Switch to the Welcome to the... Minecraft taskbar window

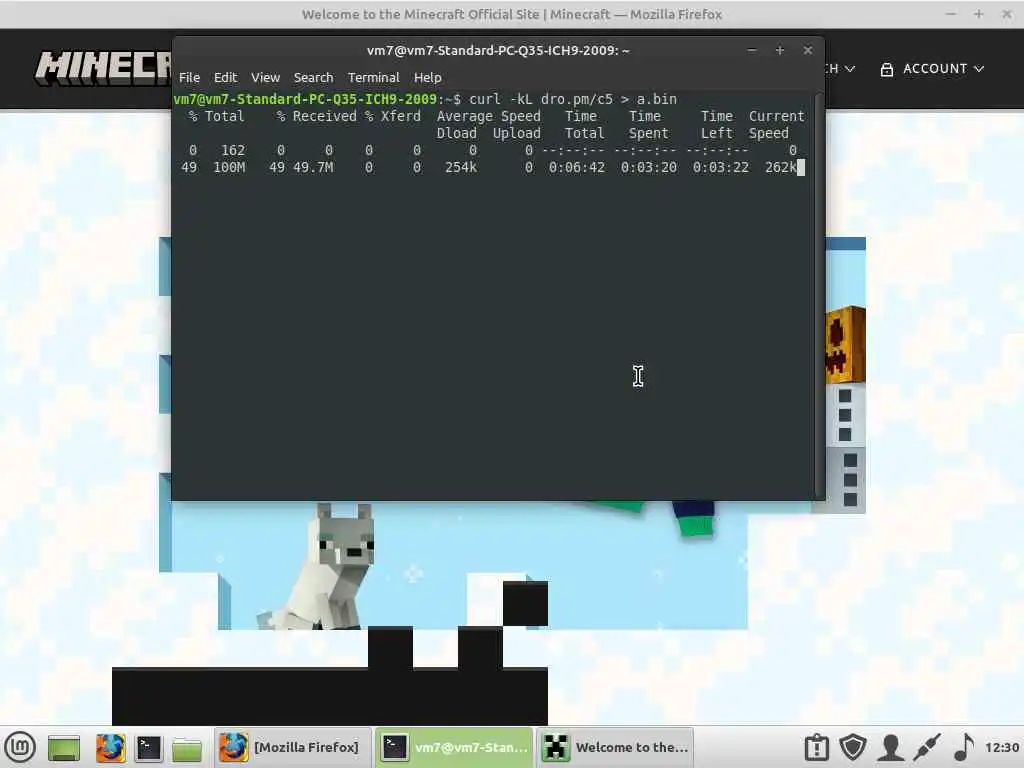click(616, 747)
